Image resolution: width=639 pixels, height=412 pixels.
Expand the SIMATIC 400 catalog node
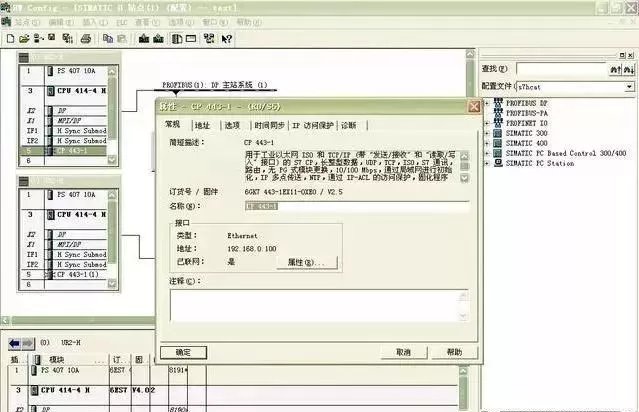[486, 143]
